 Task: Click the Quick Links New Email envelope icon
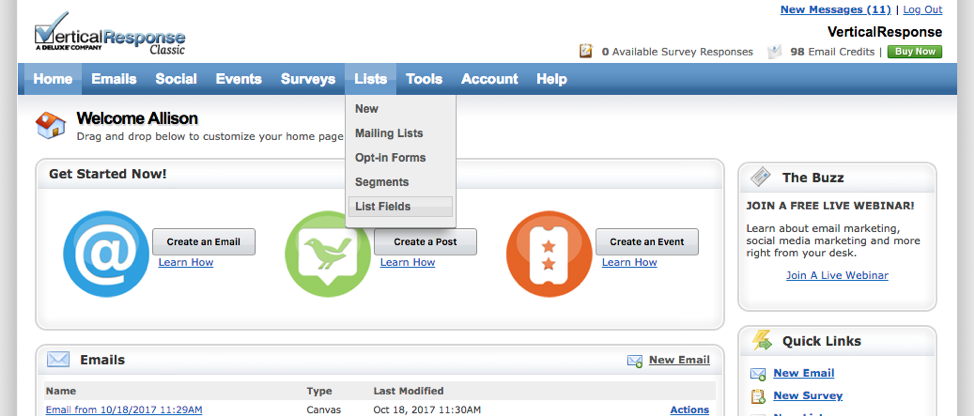coord(758,374)
